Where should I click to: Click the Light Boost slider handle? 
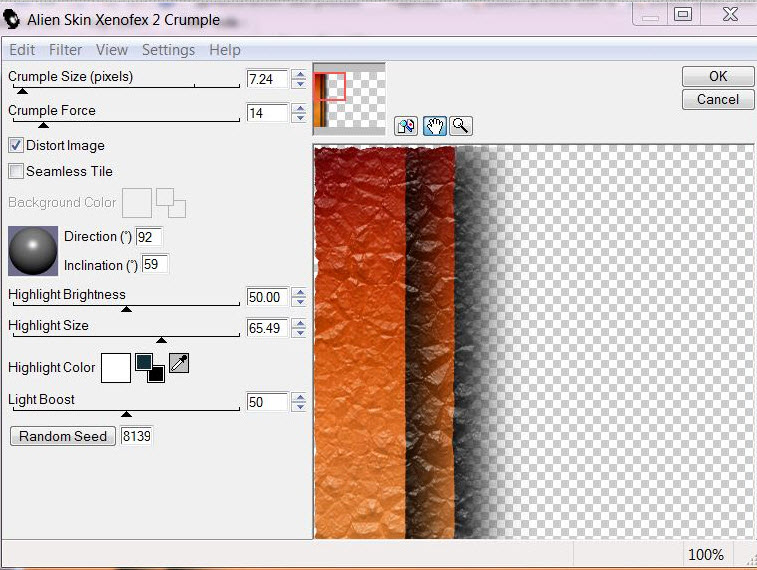[x=126, y=414]
